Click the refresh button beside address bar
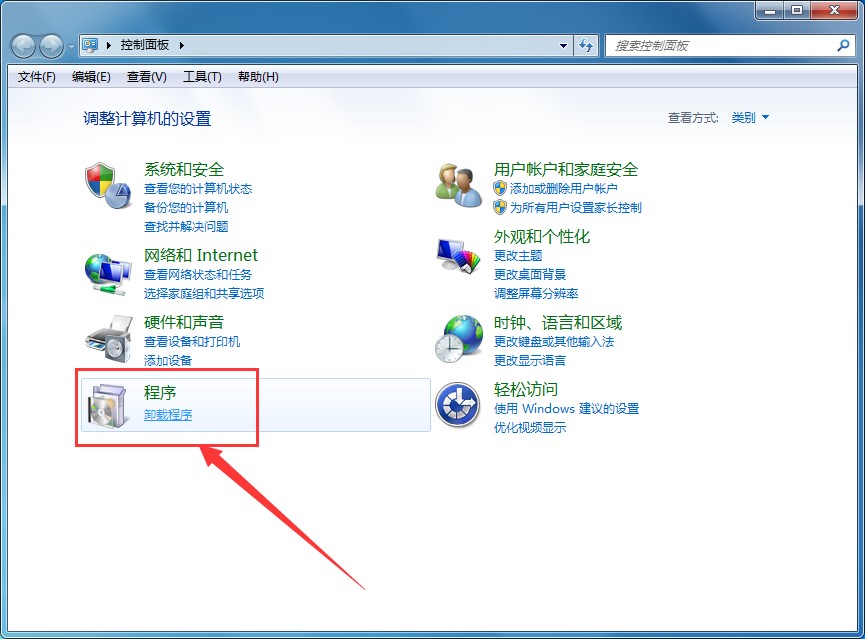This screenshot has width=865, height=639. (586, 45)
